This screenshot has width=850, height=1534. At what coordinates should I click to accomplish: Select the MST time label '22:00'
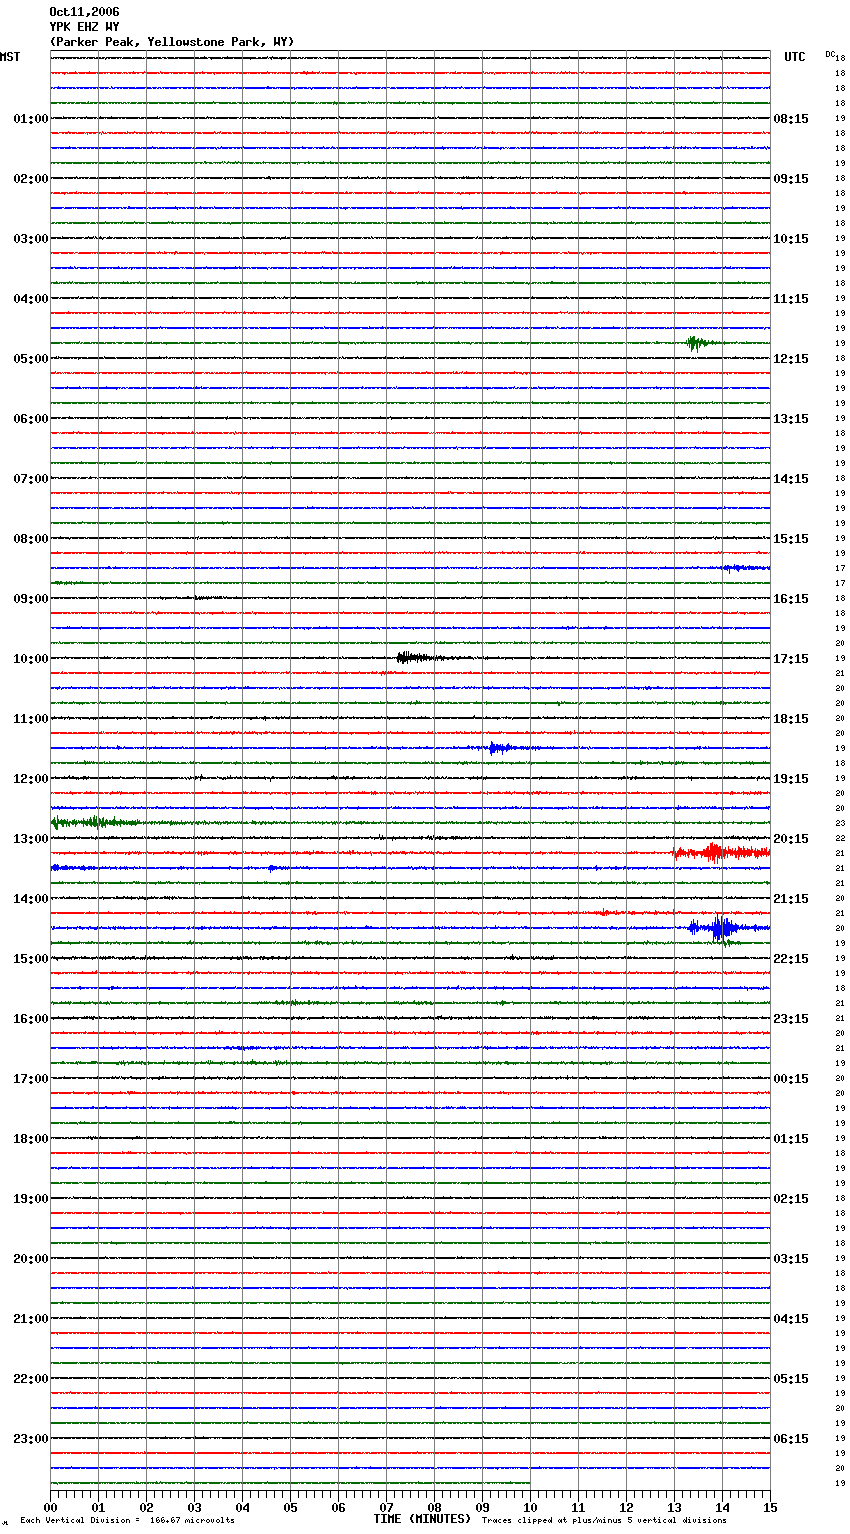pyautogui.click(x=31, y=1379)
